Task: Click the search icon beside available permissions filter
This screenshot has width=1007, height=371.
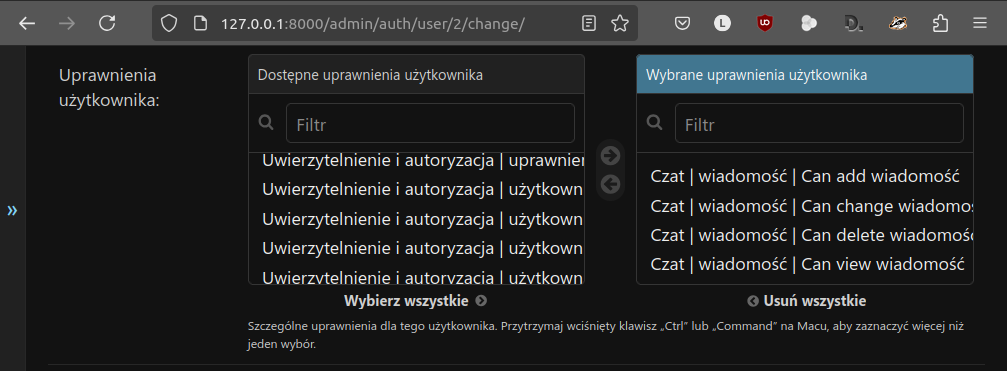Action: pyautogui.click(x=266, y=123)
